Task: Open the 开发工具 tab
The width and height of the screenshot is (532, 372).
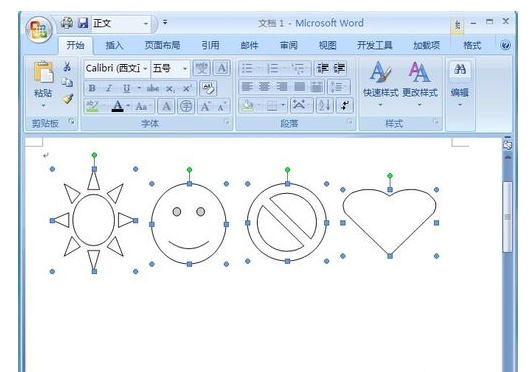Action: (375, 45)
